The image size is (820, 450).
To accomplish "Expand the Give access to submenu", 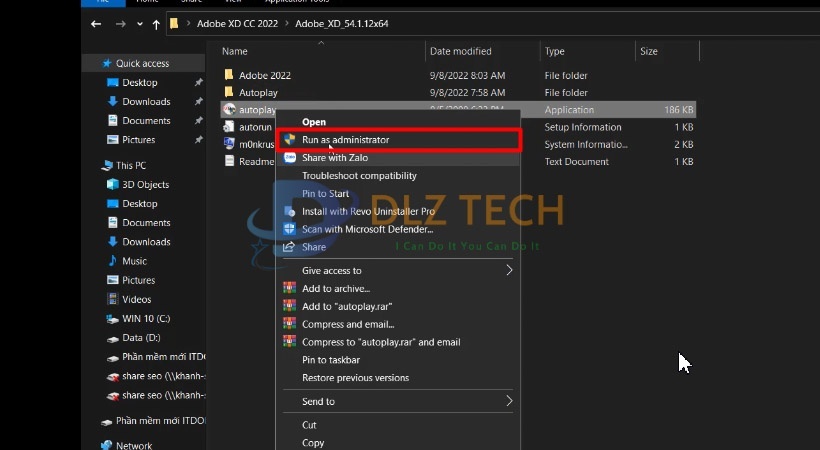I will coord(398,271).
